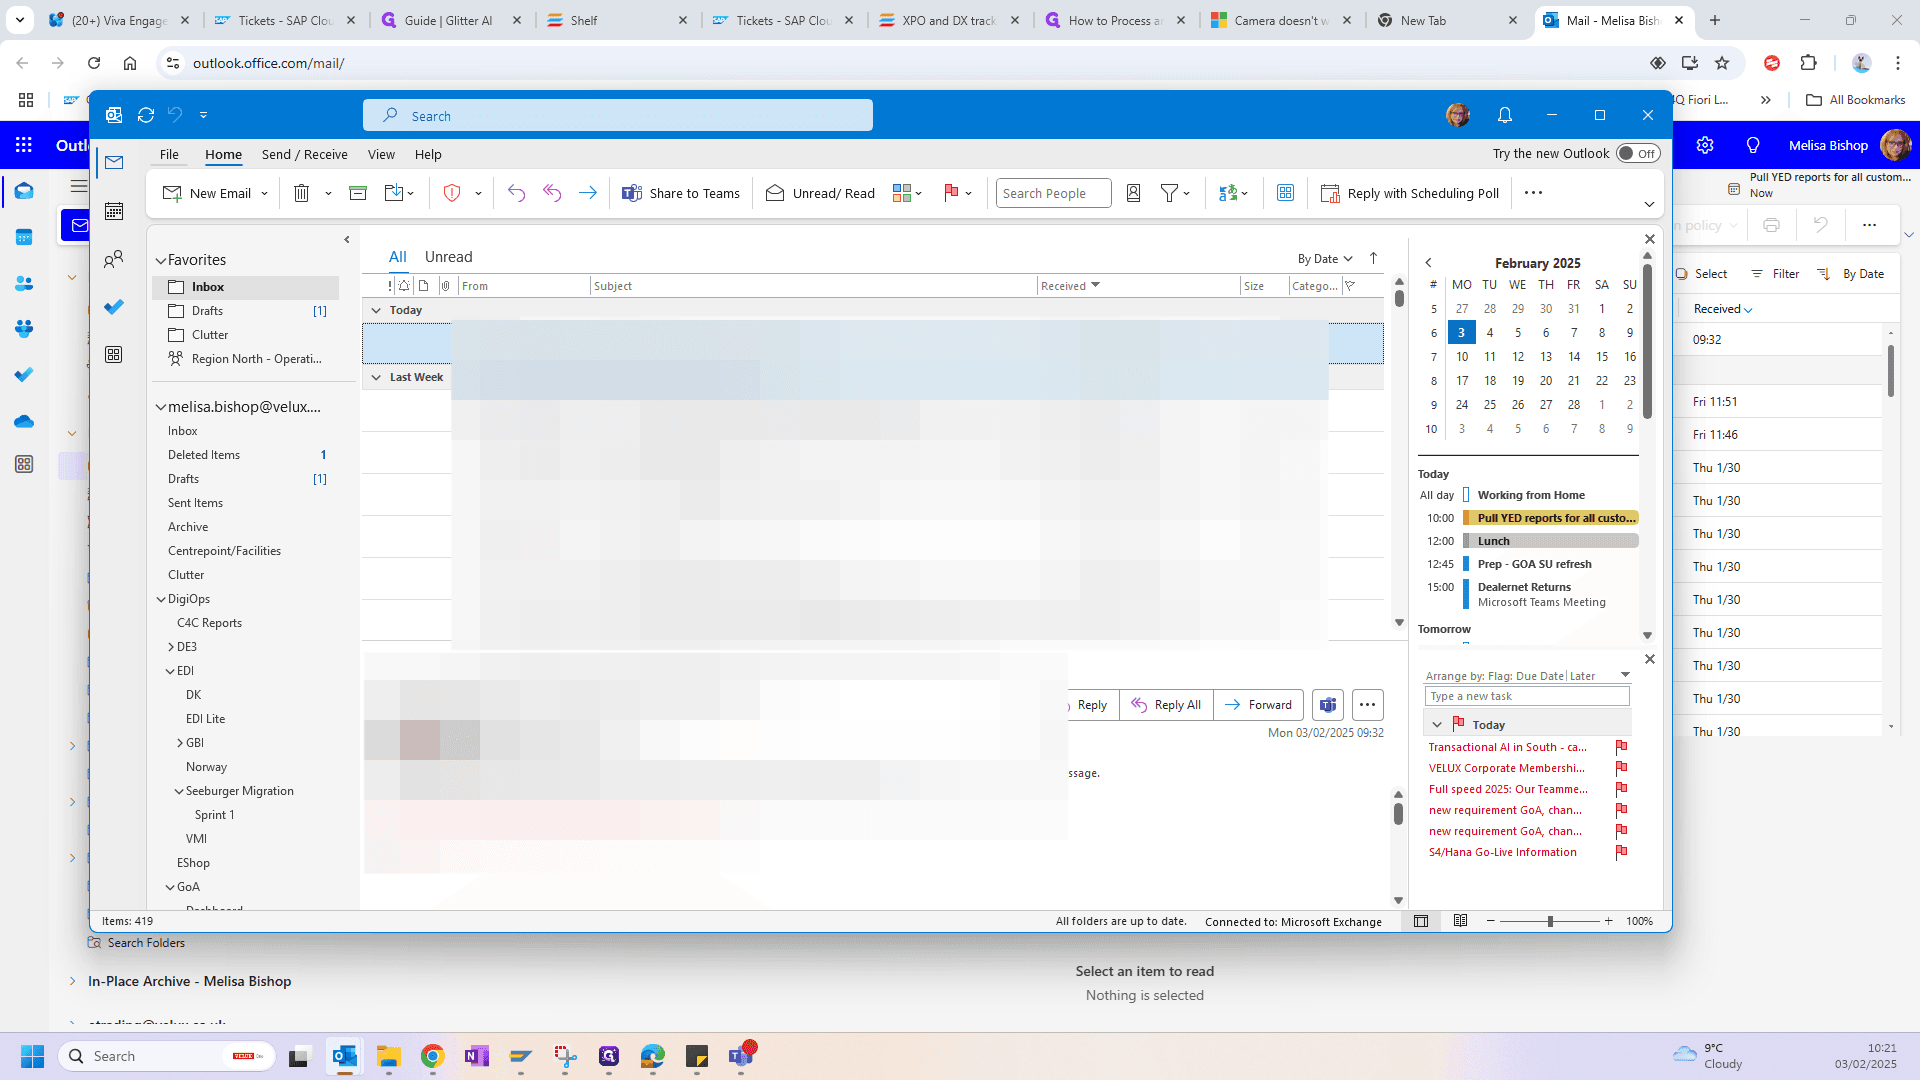
Task: Click the Share to Teams button
Action: coord(681,193)
